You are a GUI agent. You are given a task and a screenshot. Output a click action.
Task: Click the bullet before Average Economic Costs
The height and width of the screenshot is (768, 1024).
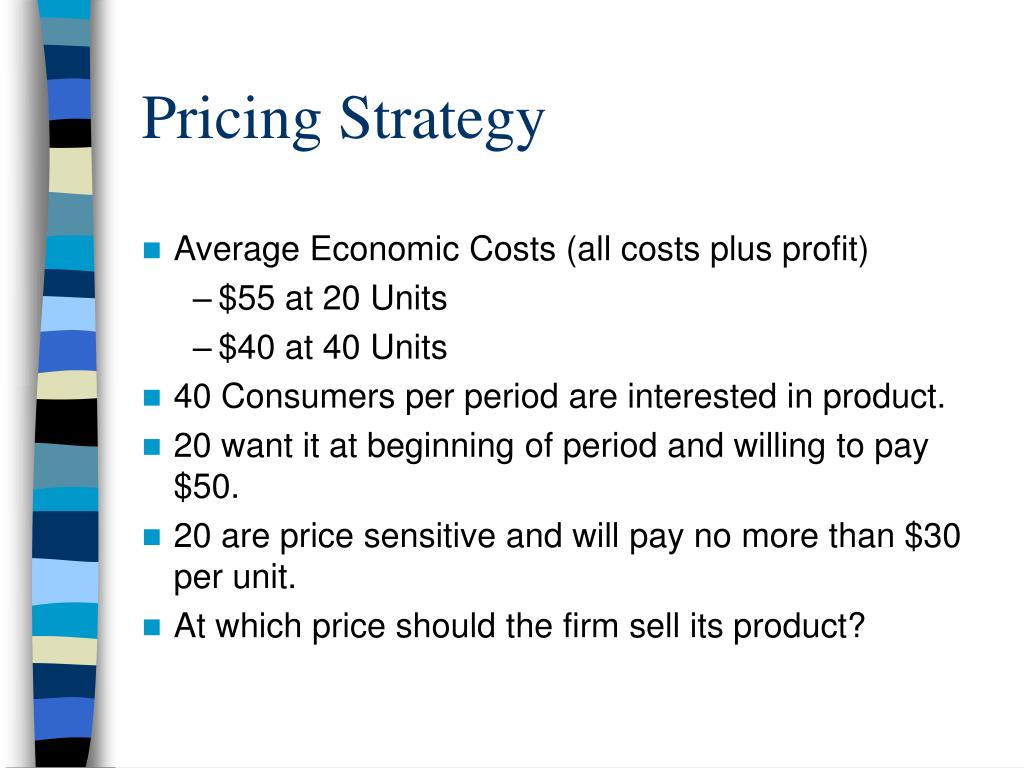pyautogui.click(x=152, y=250)
